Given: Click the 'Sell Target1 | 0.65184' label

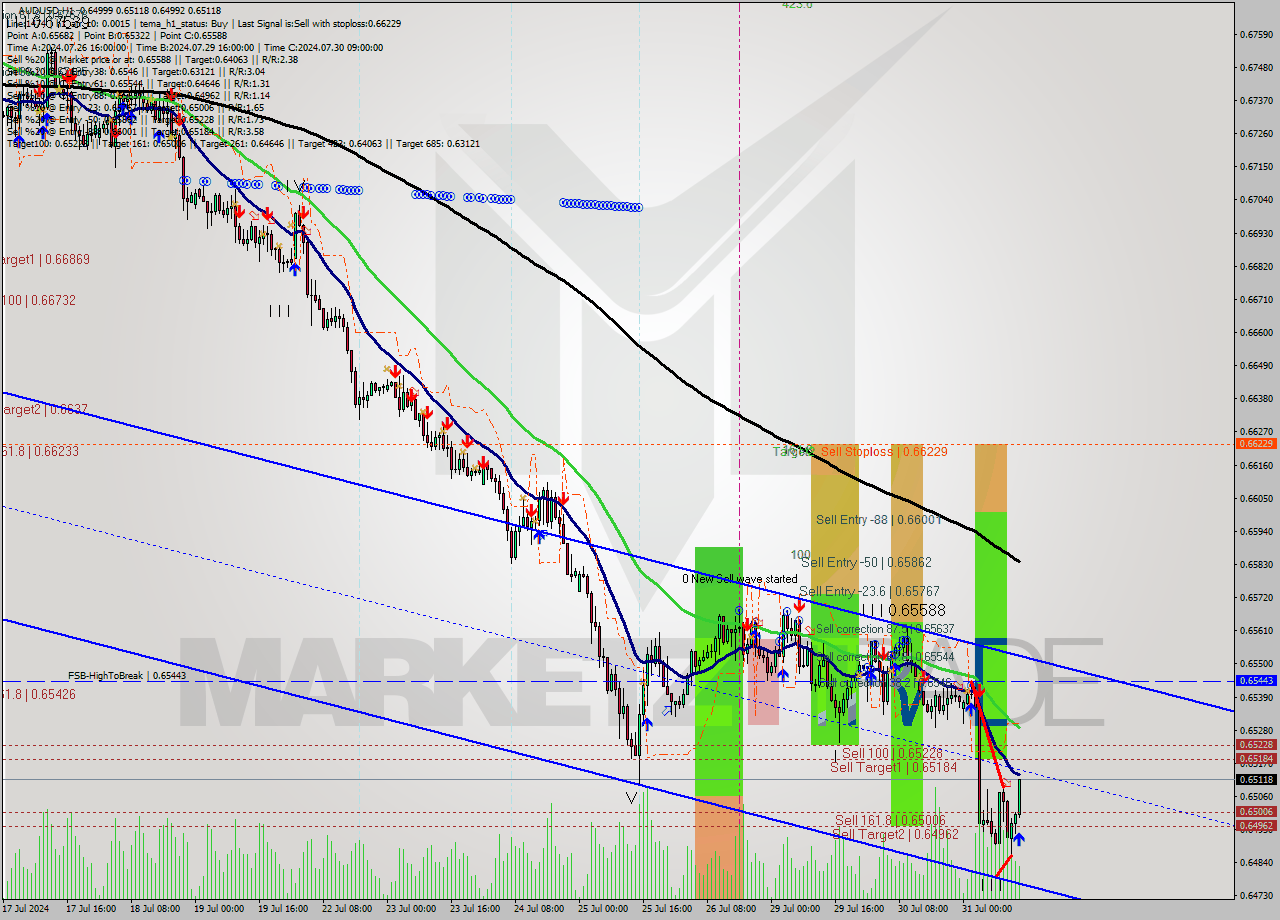Looking at the screenshot, I should point(893,767).
